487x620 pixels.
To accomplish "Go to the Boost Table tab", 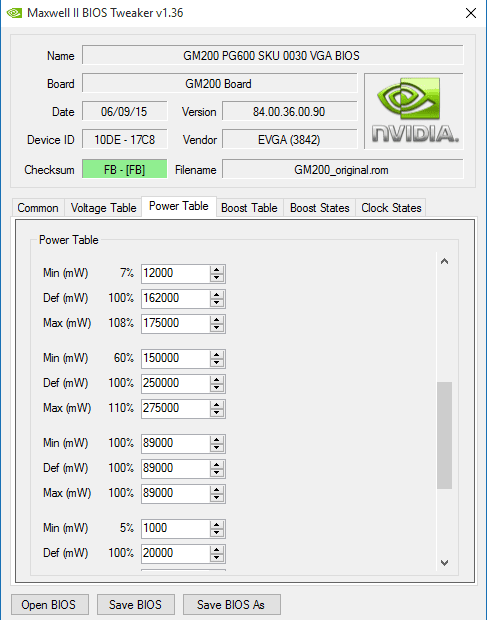I will (x=249, y=208).
